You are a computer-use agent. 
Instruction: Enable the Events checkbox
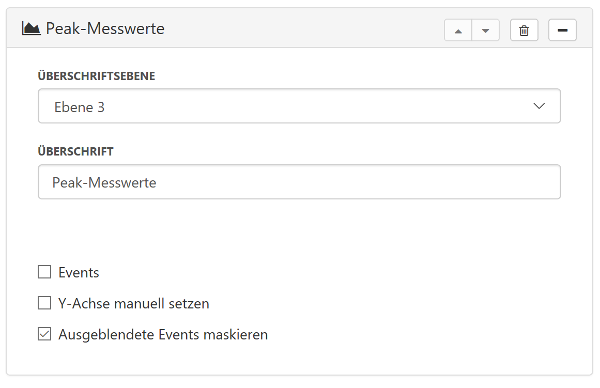tap(44, 272)
